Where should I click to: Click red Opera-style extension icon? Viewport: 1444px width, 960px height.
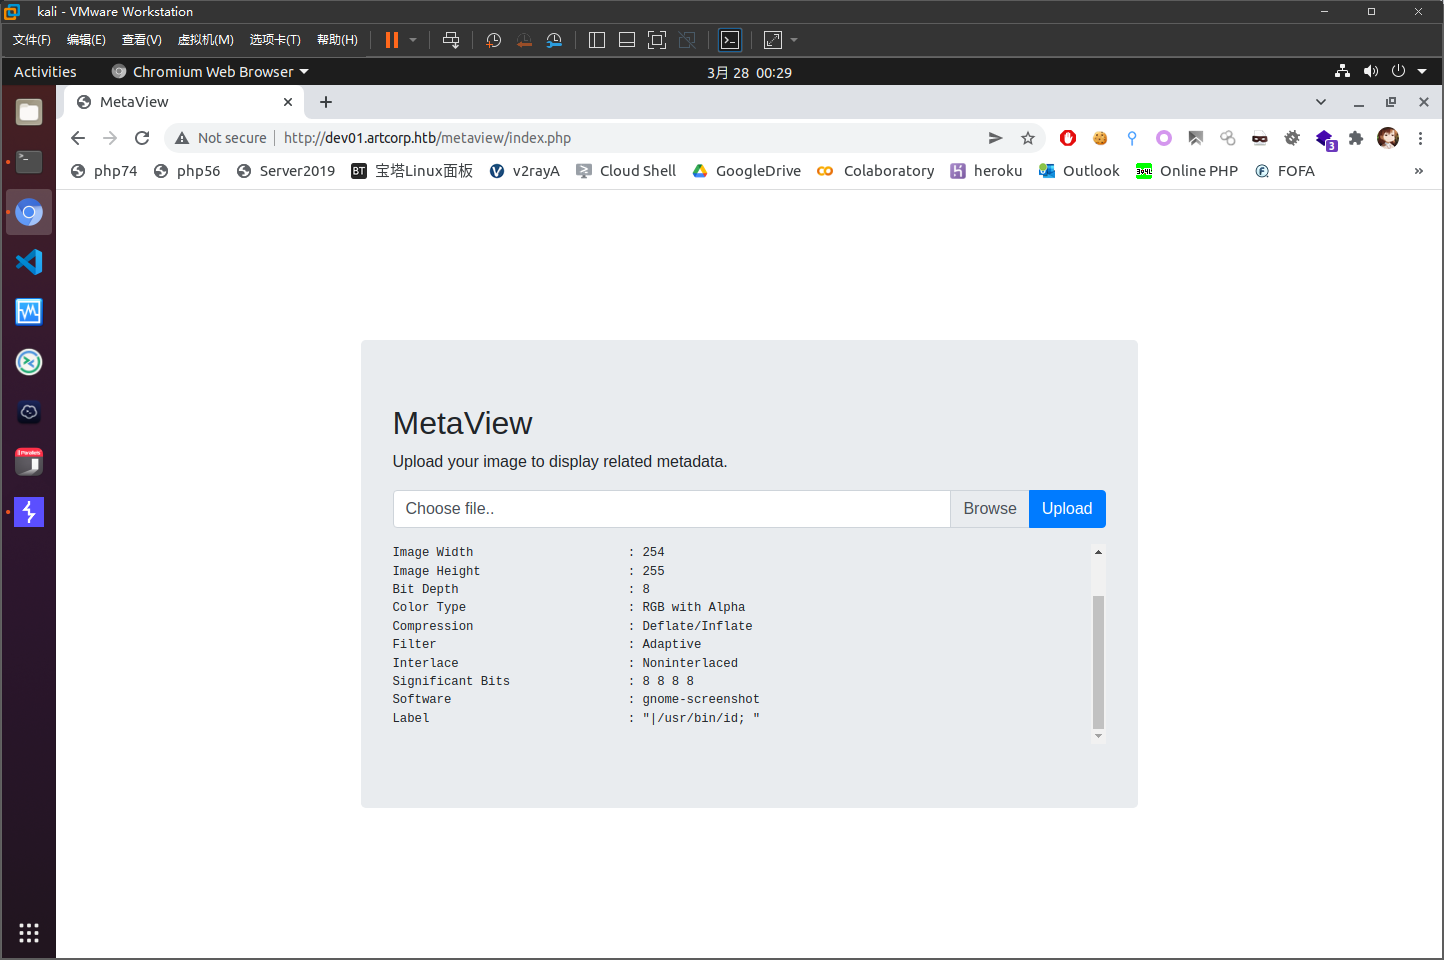coord(1068,138)
